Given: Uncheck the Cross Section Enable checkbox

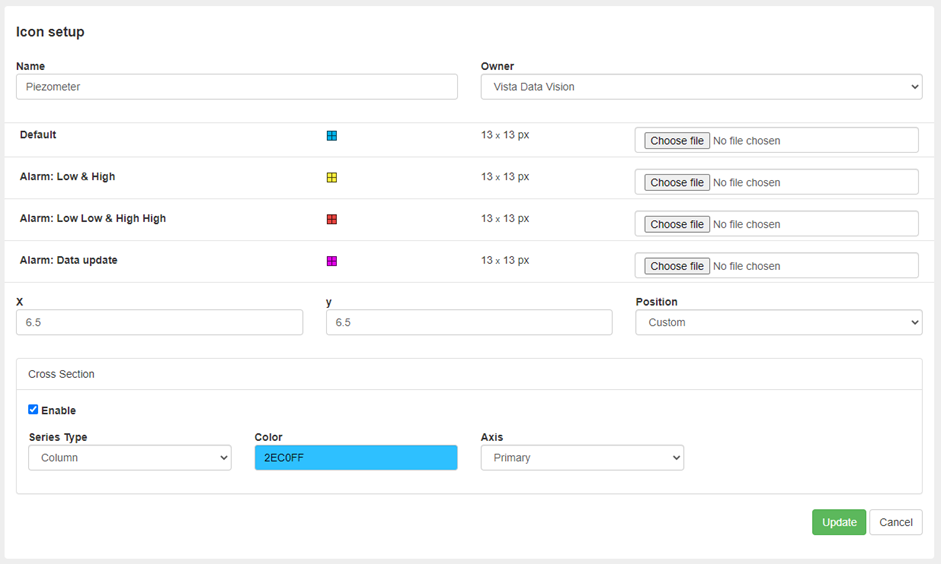Looking at the screenshot, I should point(33,410).
